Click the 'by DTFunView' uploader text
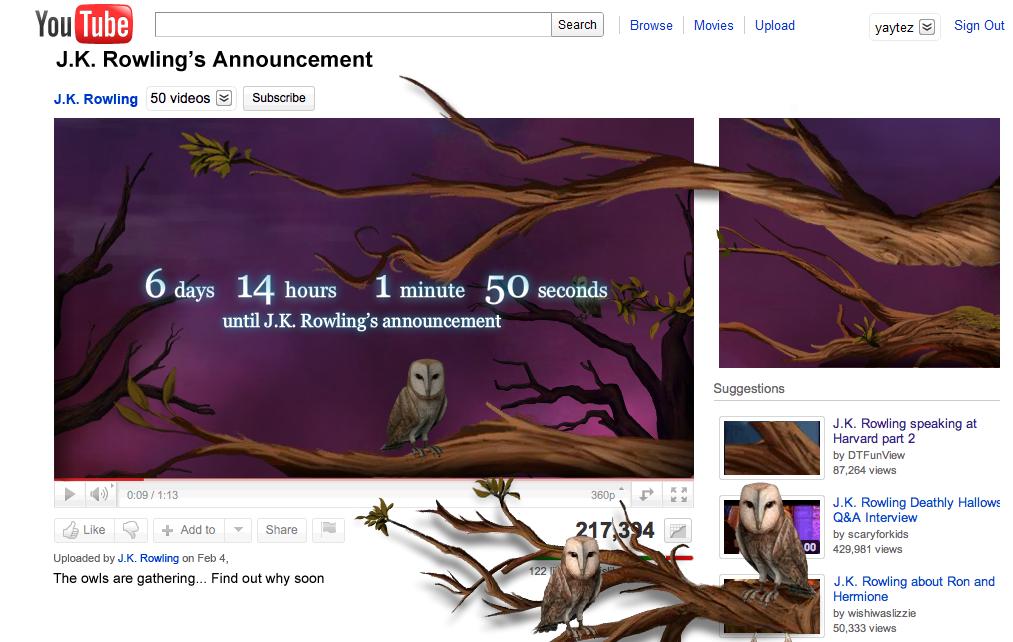1013x642 pixels. click(x=868, y=455)
